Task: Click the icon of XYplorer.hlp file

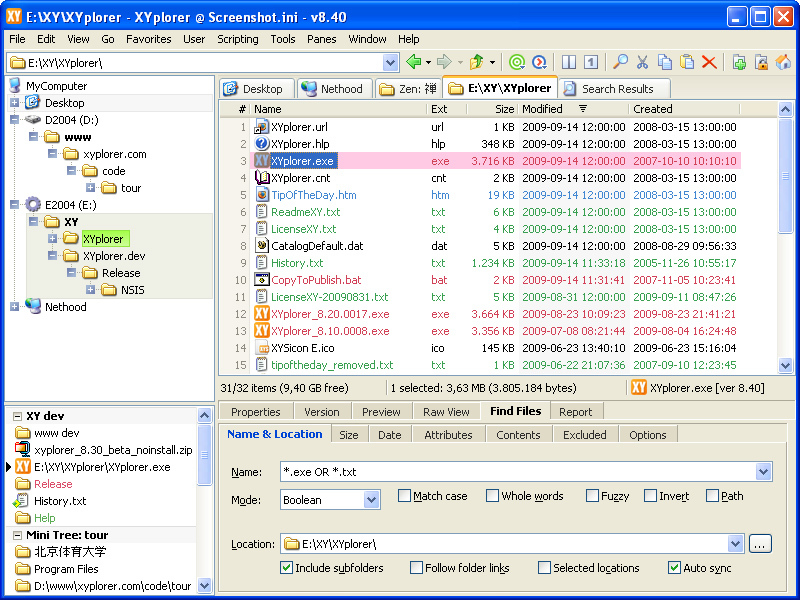Action: click(x=262, y=144)
